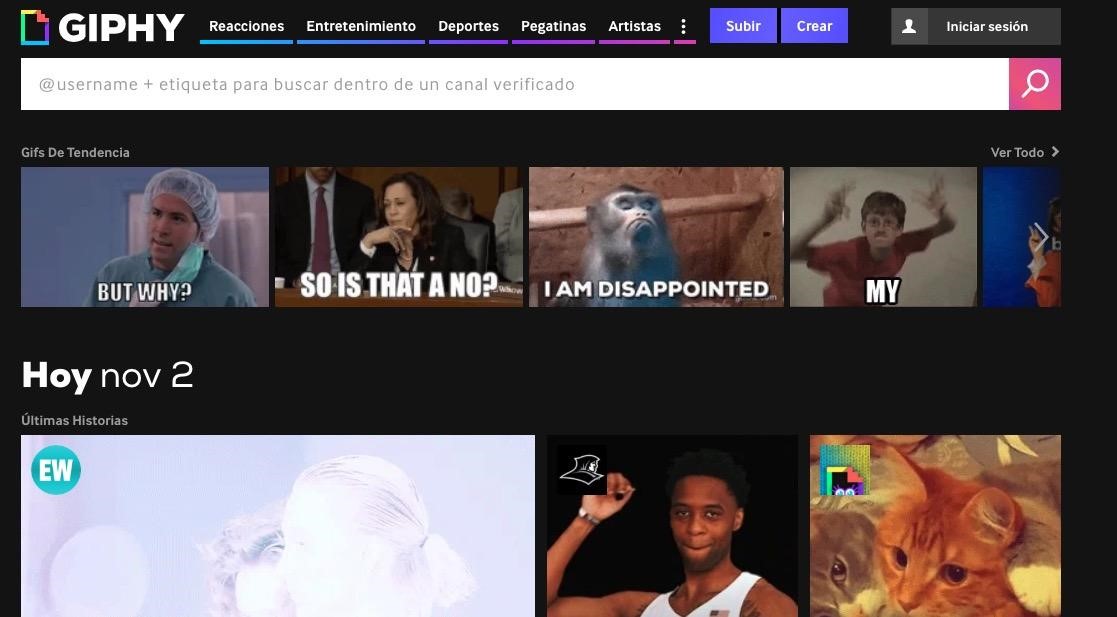This screenshot has height=617, width=1117.
Task: Click the GIPHY logo
Action: (103, 27)
